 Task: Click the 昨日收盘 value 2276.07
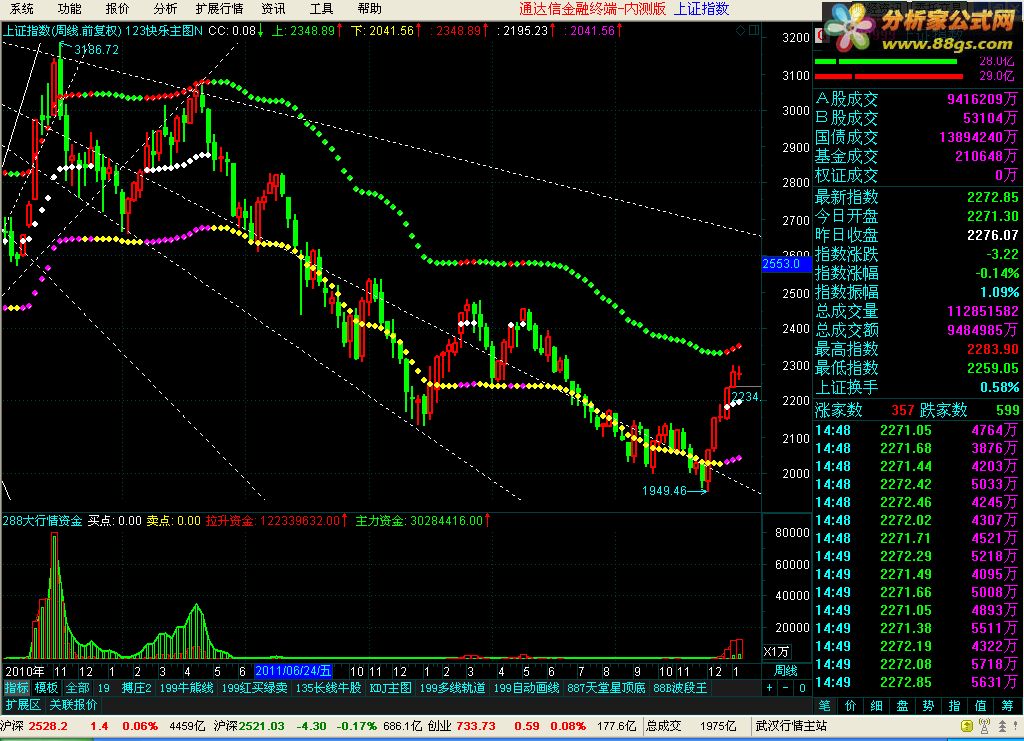pos(993,235)
